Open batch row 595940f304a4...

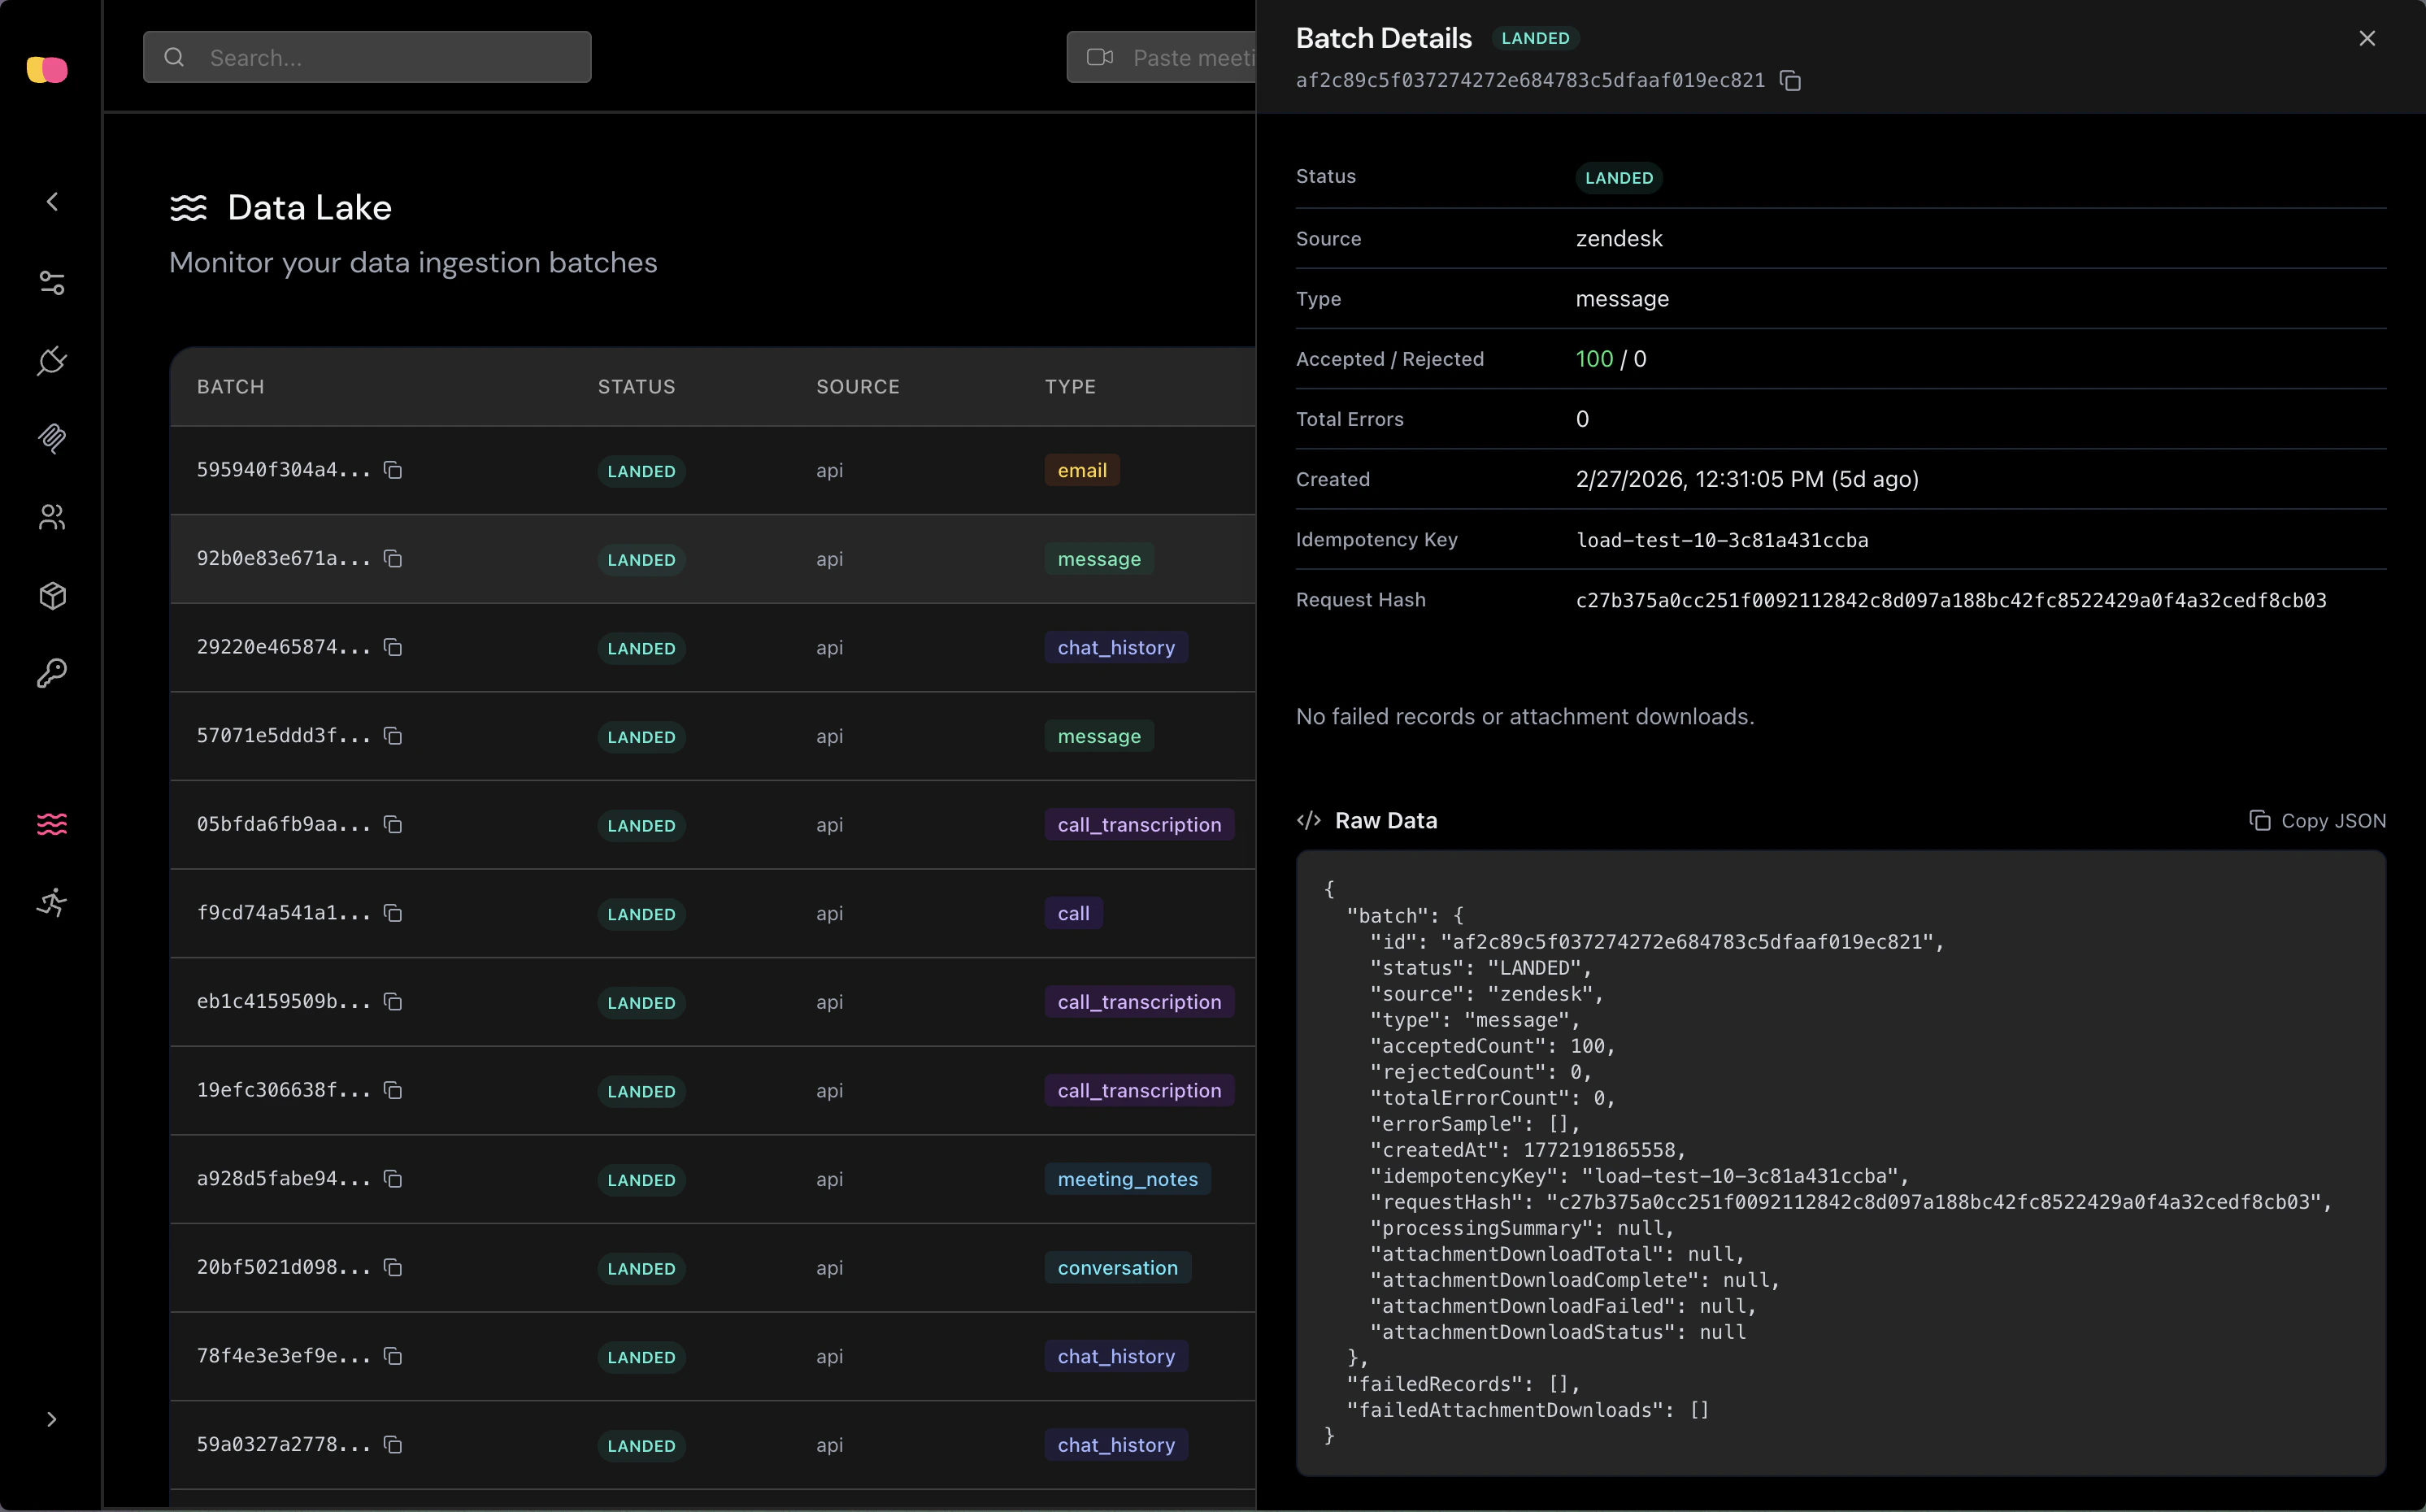[x=713, y=470]
